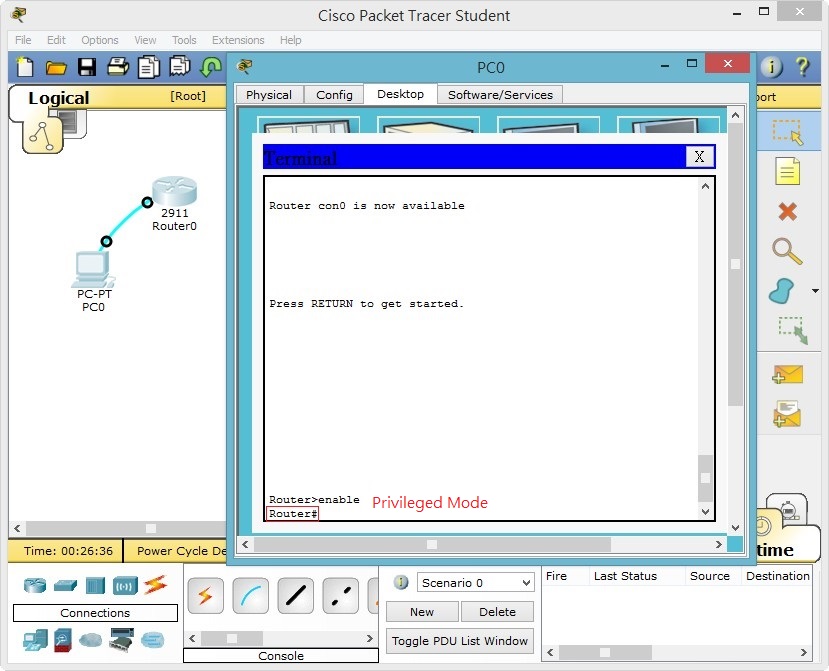Open the Options menu

coord(99,40)
